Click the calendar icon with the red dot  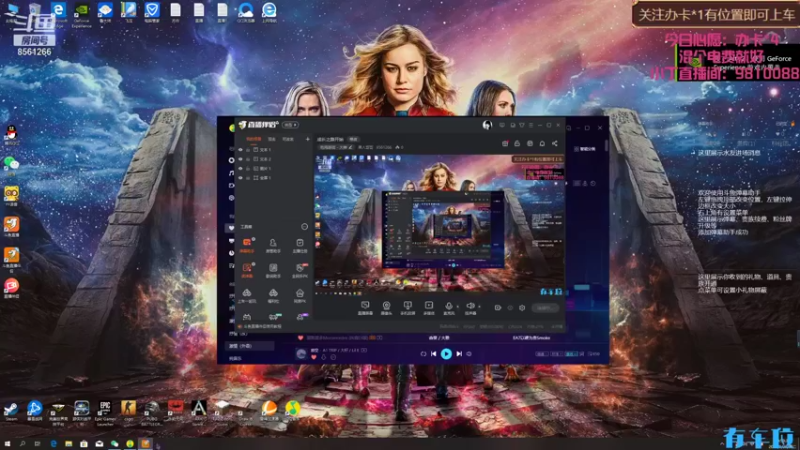click(x=505, y=144)
